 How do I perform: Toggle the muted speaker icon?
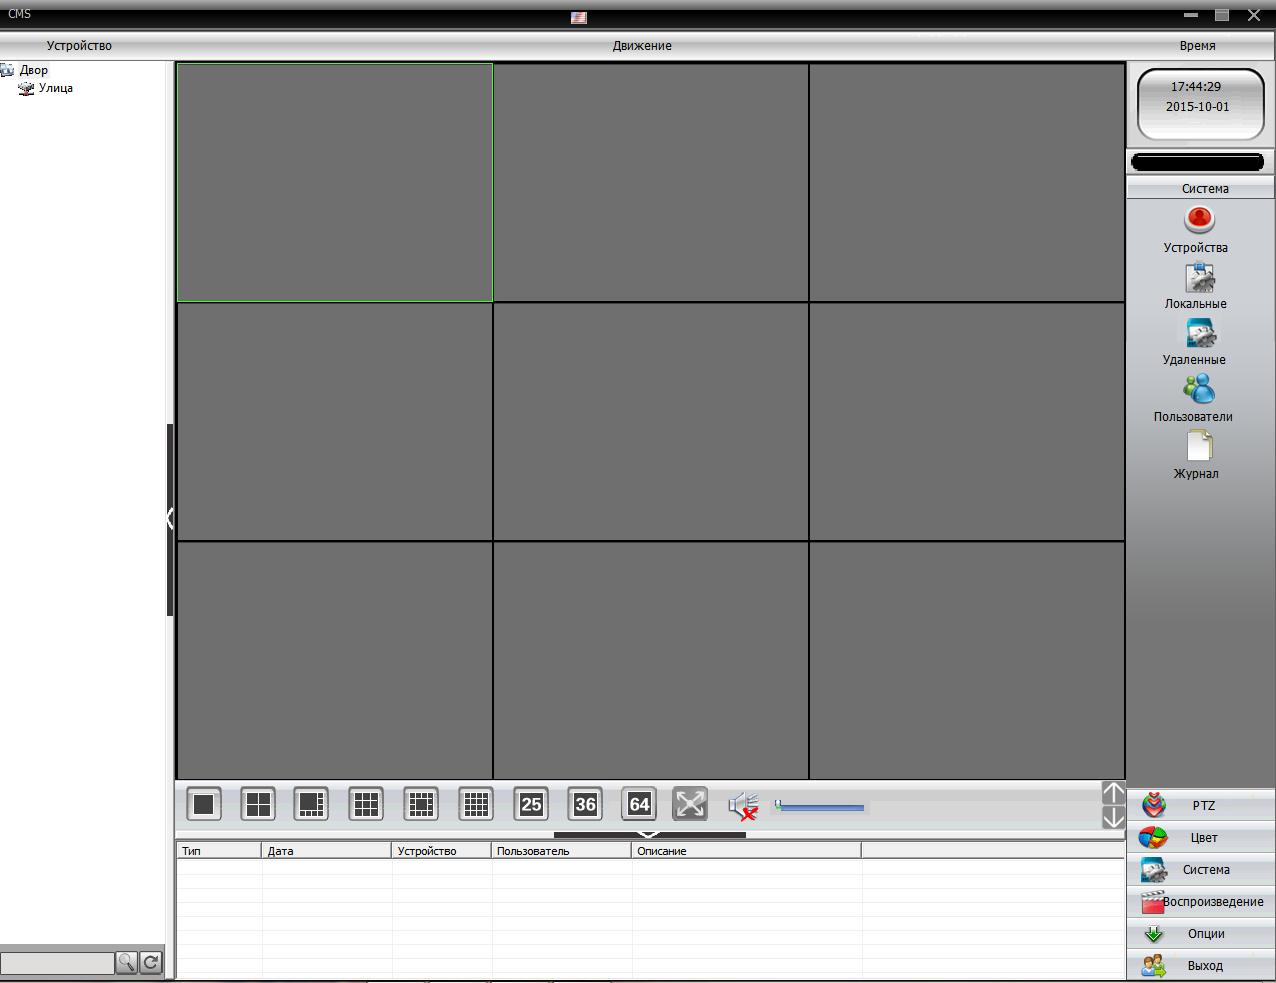click(743, 805)
